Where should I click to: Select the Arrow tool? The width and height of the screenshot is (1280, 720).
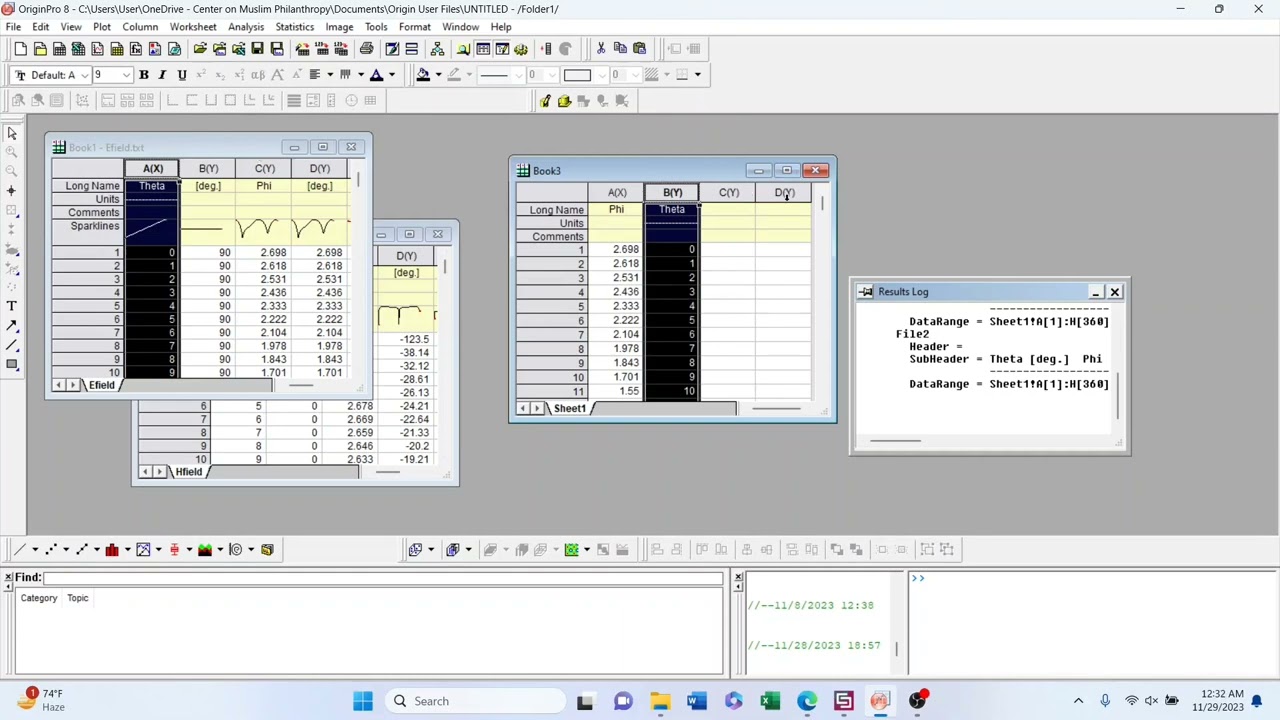tap(12, 325)
